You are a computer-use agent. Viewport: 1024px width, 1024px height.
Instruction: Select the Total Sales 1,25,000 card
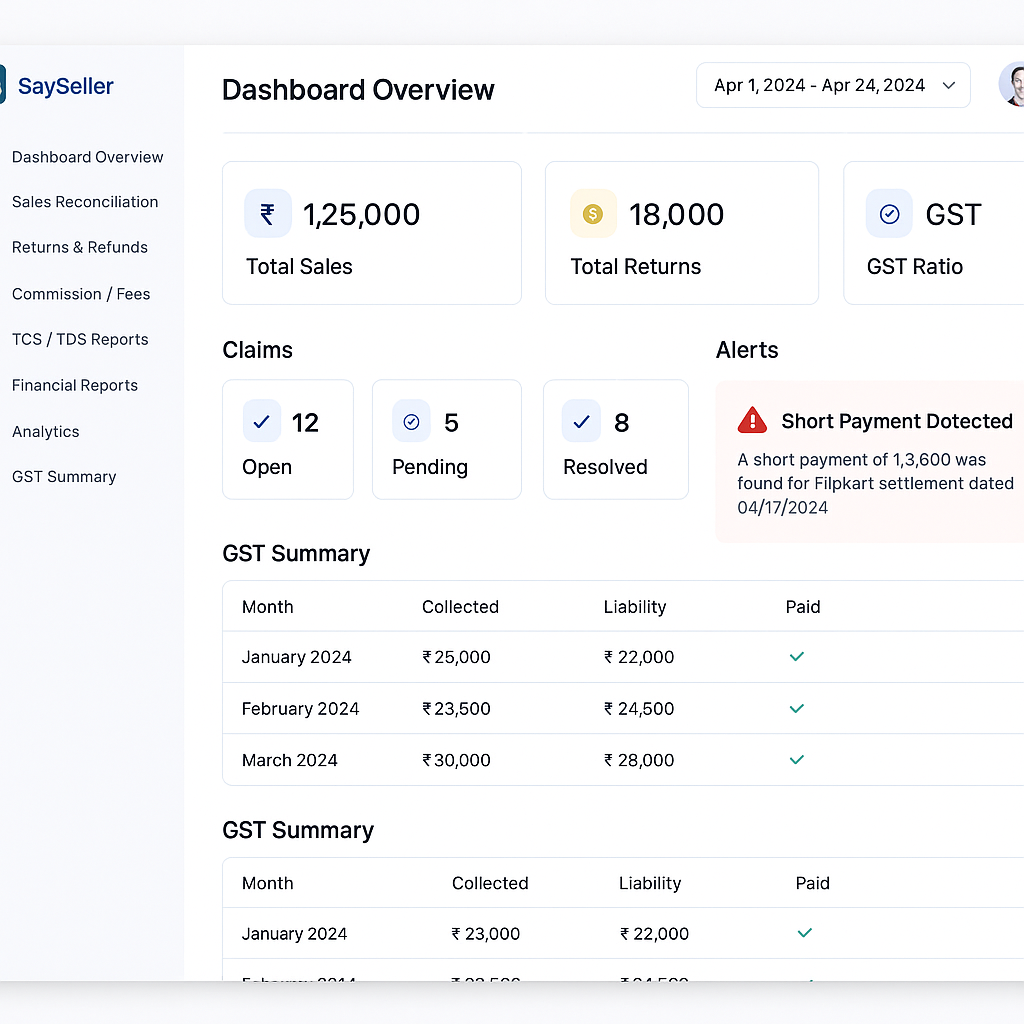[371, 233]
